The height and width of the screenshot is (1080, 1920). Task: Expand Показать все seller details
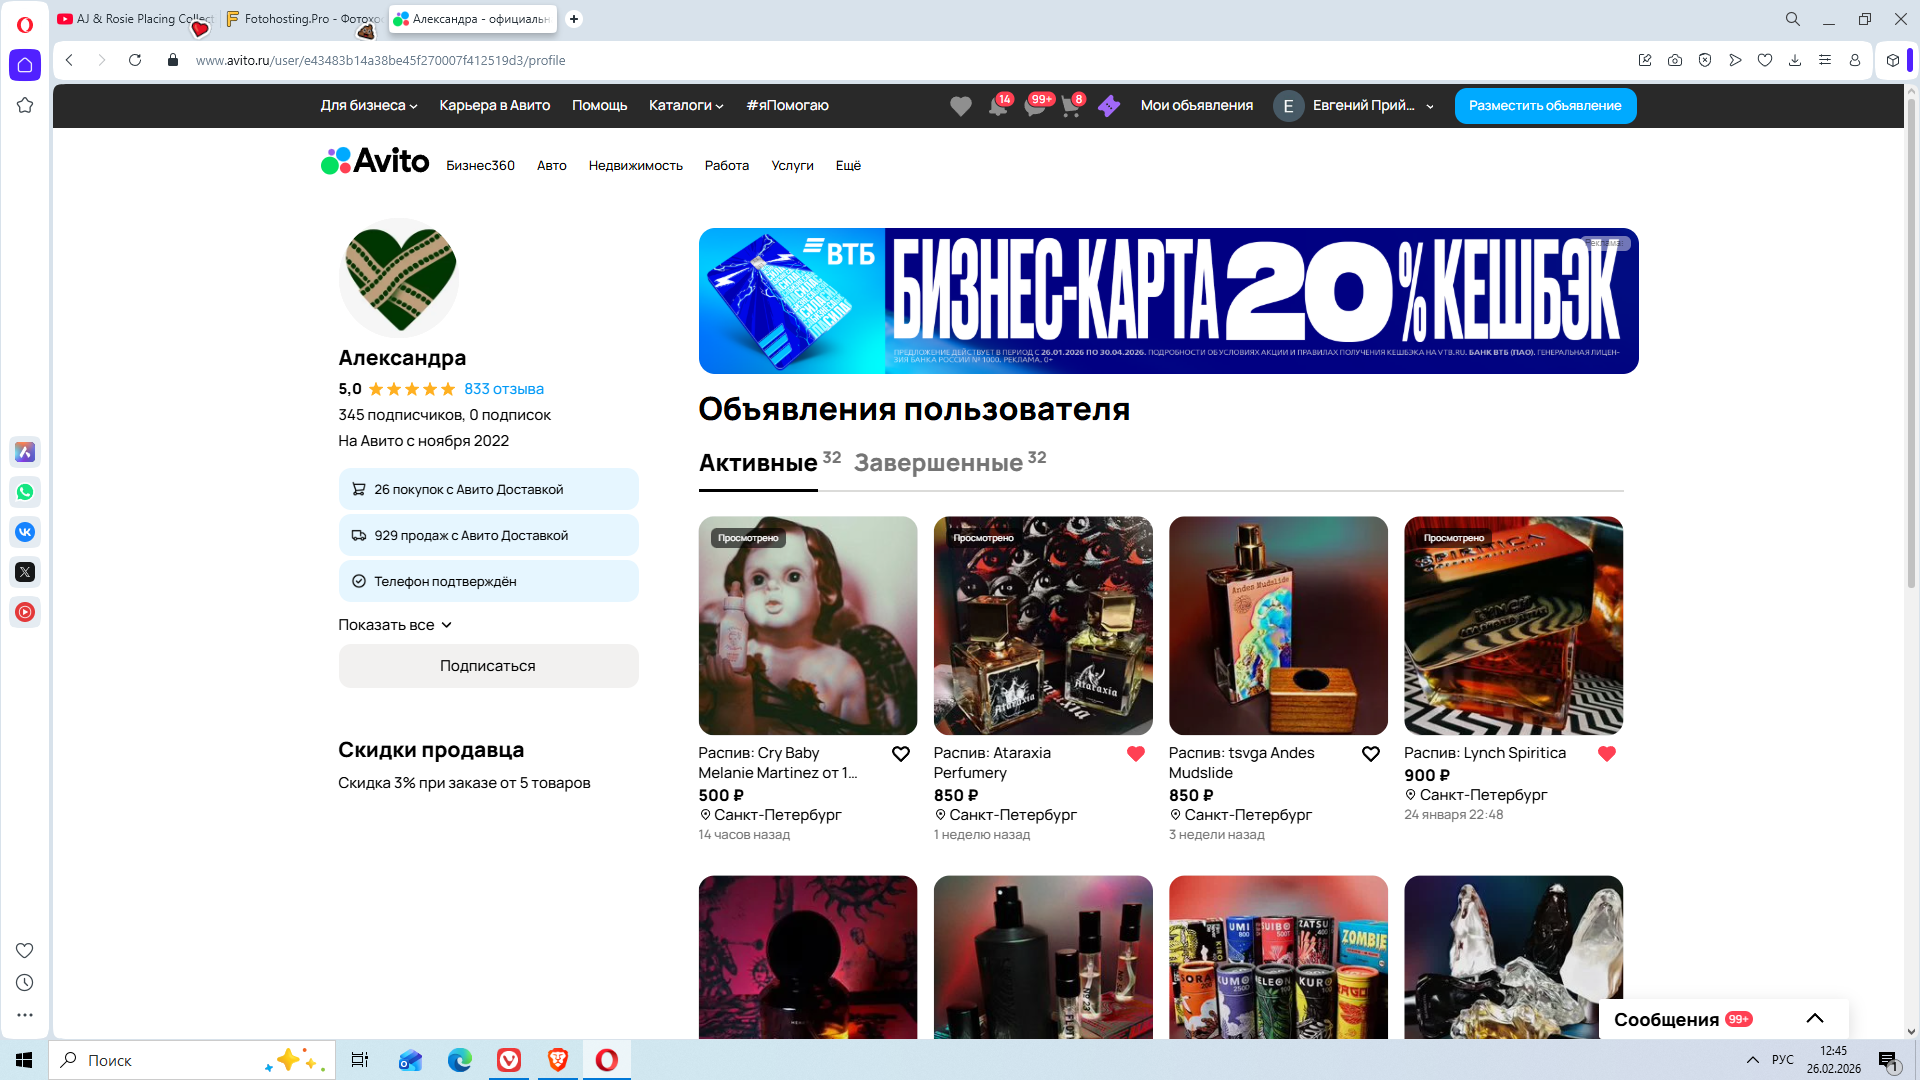[395, 625]
